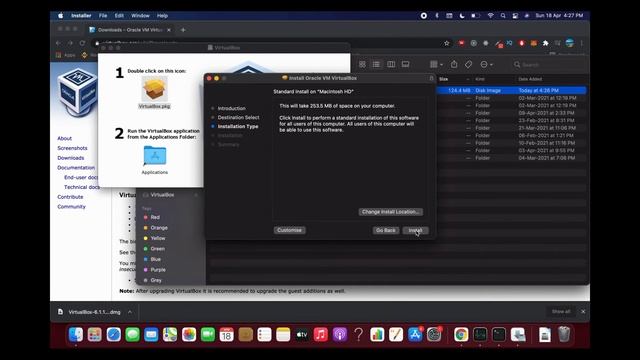Select the Disk Image row in Finder
The height and width of the screenshot is (360, 640).
(512, 90)
